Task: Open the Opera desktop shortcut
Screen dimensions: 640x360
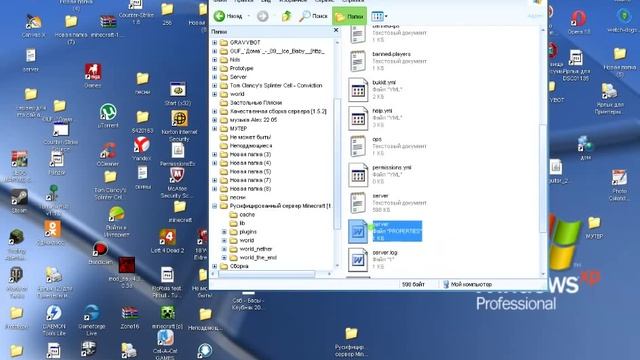Action: click(578, 22)
